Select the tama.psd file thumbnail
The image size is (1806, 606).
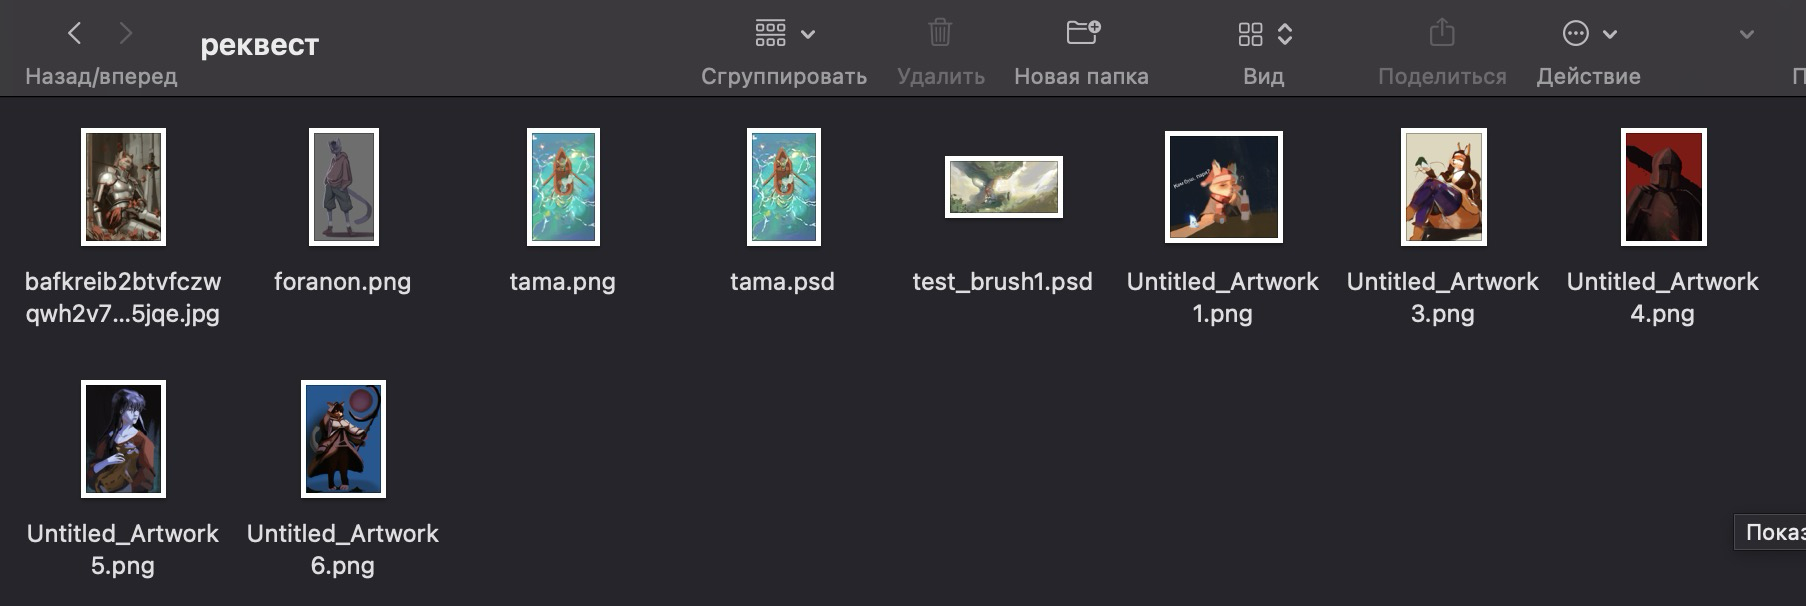point(784,187)
